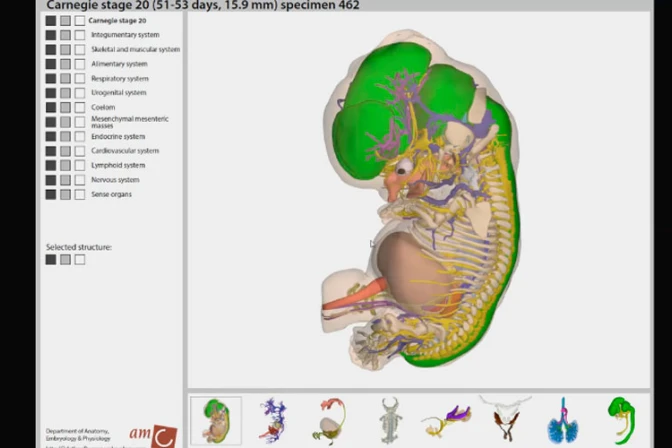Select the whole embryo thumbnail at bottom
Viewport: 672px width, 448px height.
[x=216, y=420]
